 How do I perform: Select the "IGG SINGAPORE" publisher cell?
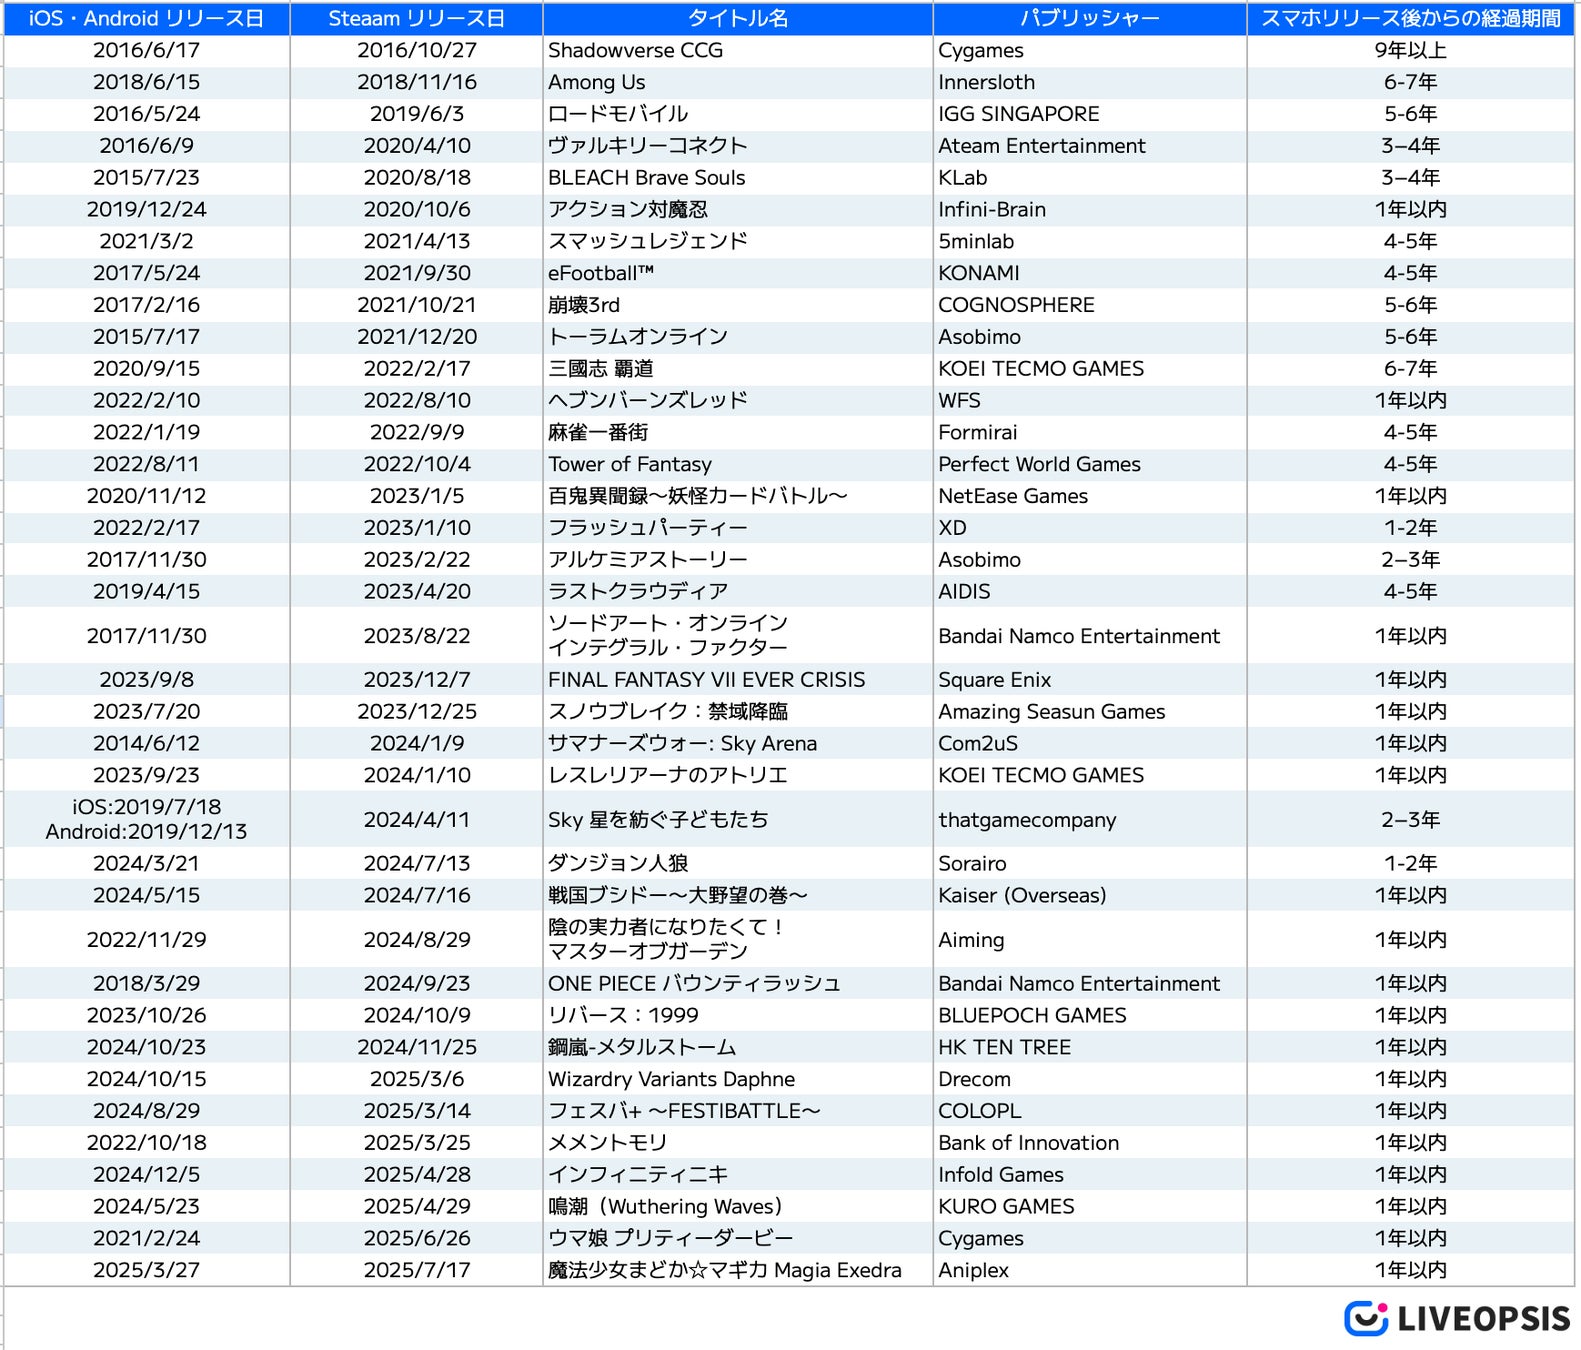tap(1090, 114)
